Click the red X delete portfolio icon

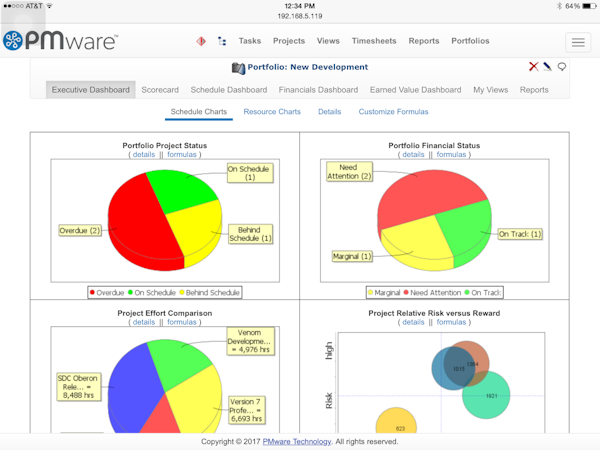click(533, 67)
